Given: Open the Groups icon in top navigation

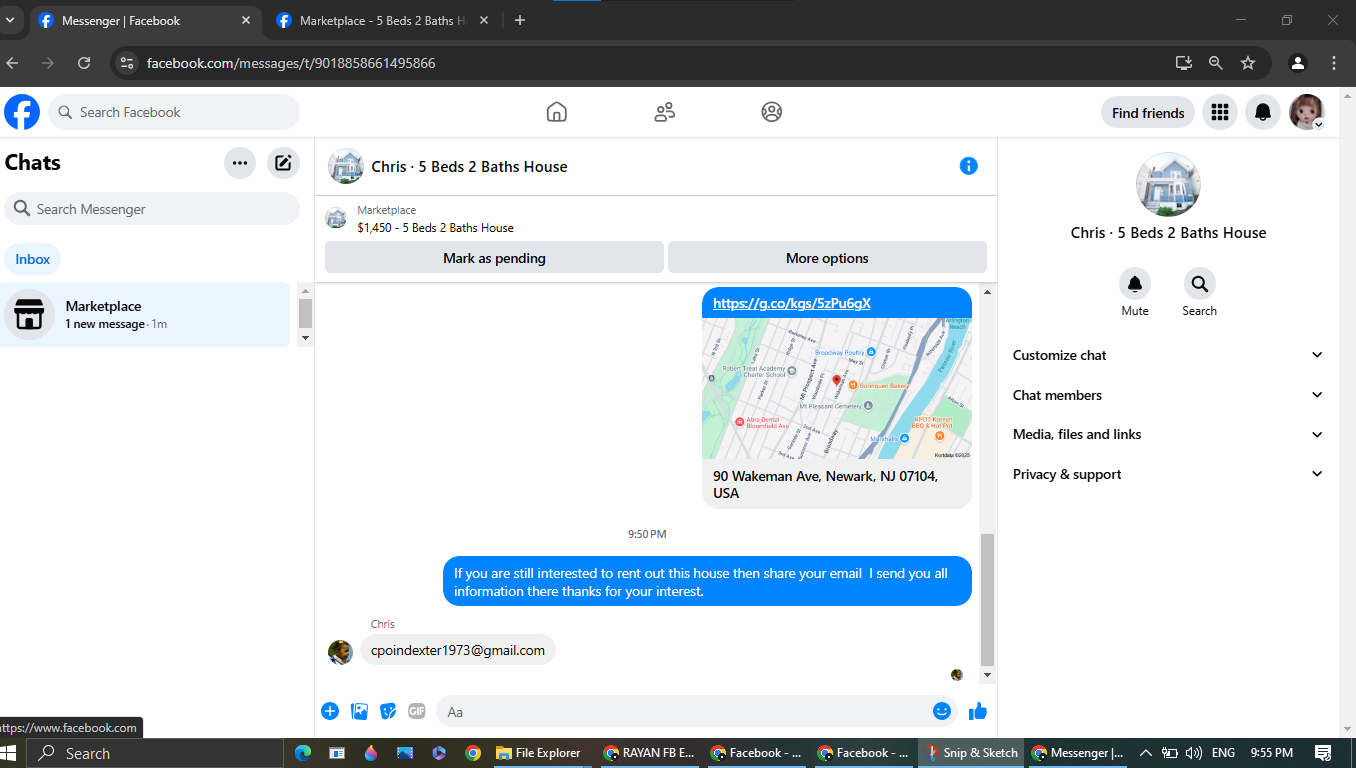Looking at the screenshot, I should pyautogui.click(x=771, y=112).
